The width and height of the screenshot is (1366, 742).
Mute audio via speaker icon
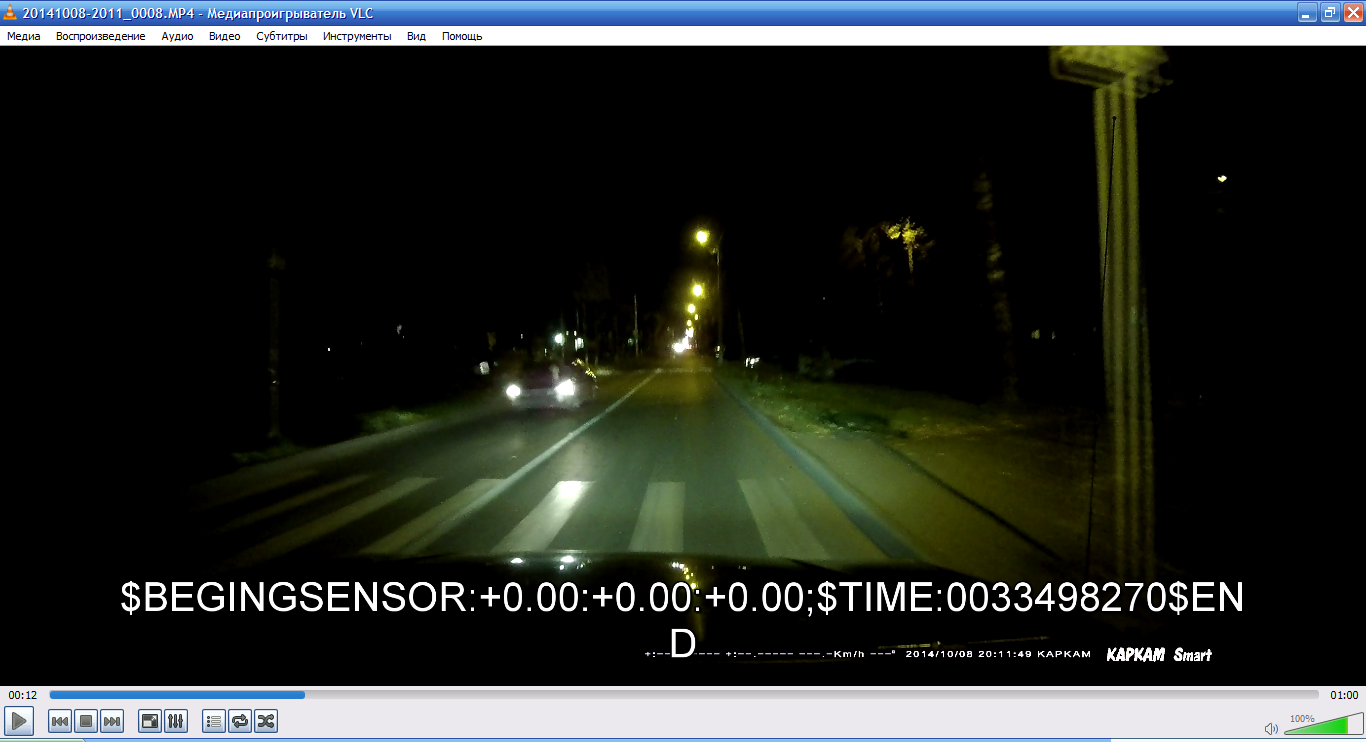1271,729
